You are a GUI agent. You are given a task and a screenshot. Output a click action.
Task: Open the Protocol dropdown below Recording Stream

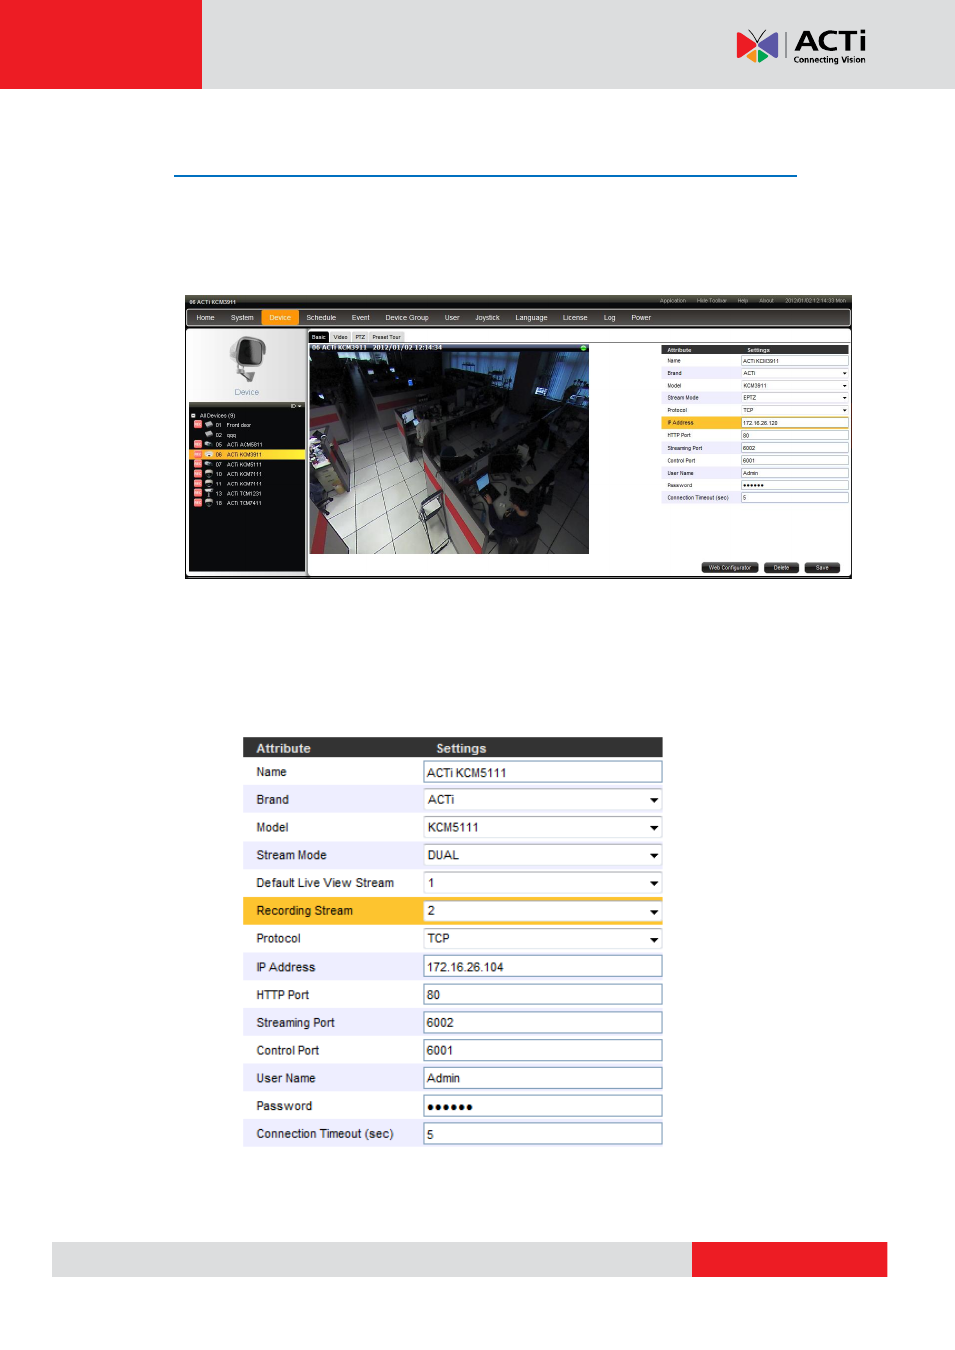(543, 939)
